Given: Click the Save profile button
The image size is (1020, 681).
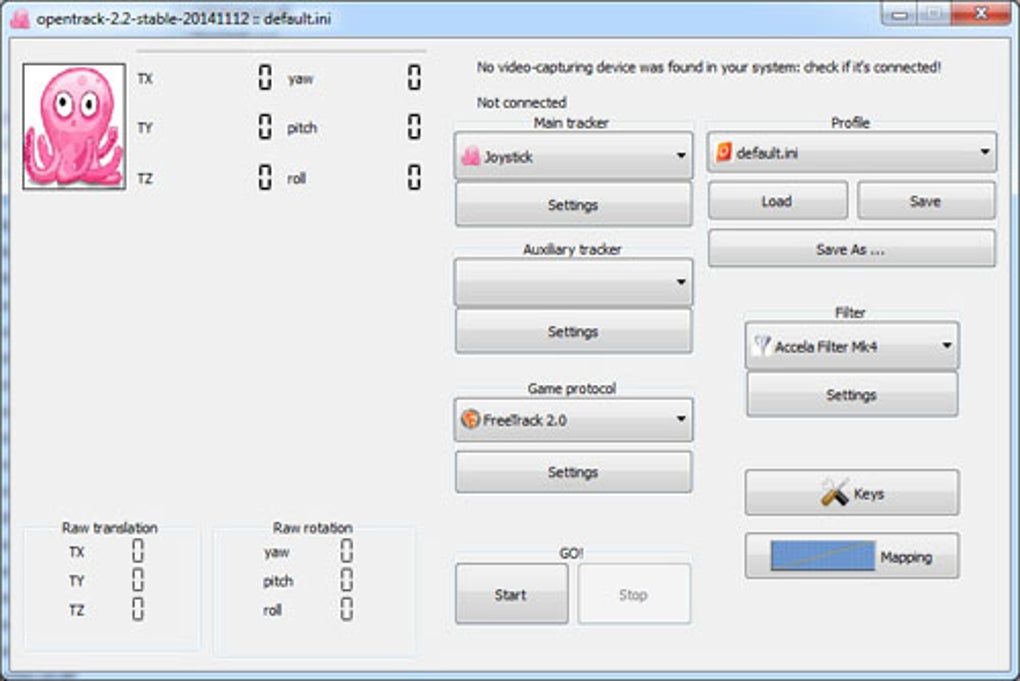Looking at the screenshot, I should [926, 201].
